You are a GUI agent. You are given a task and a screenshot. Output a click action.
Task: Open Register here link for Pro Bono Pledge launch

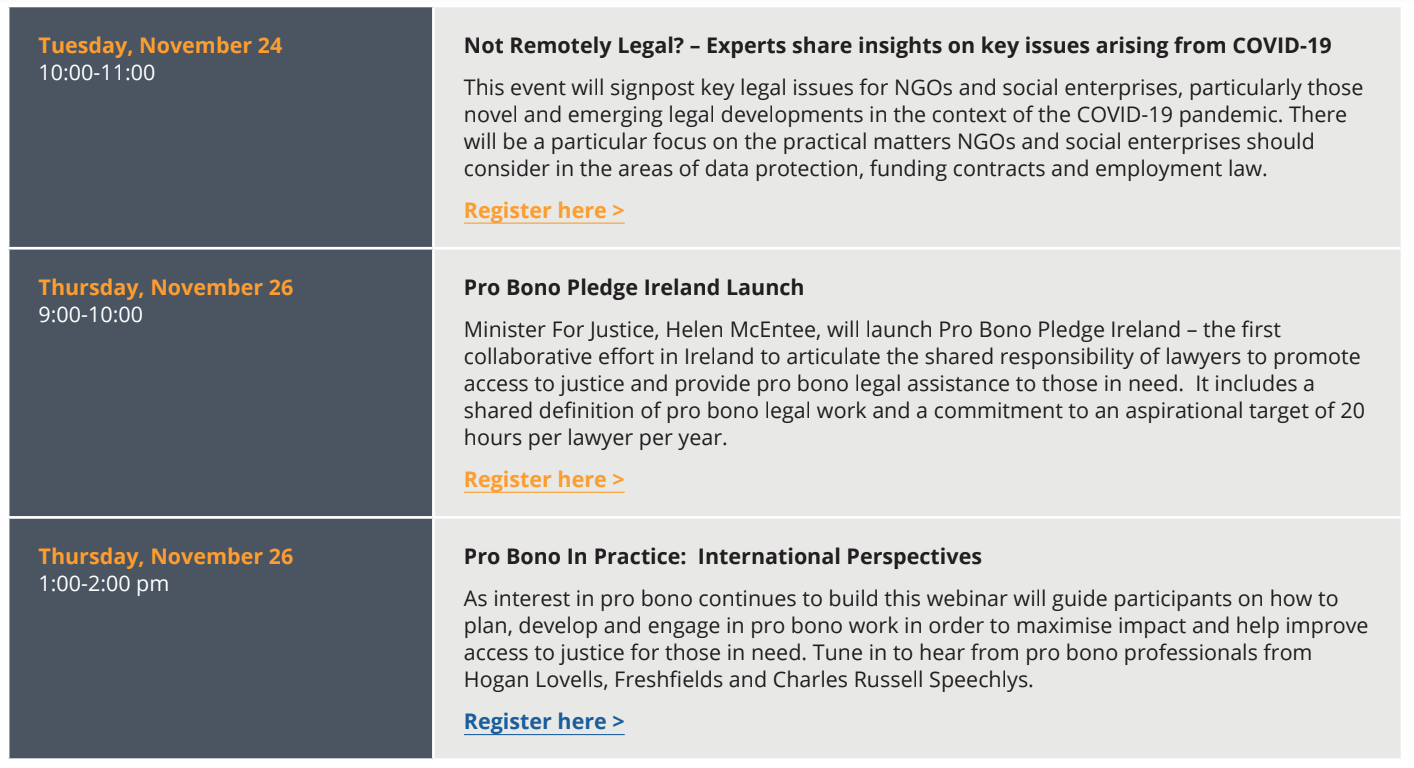pyautogui.click(x=544, y=480)
